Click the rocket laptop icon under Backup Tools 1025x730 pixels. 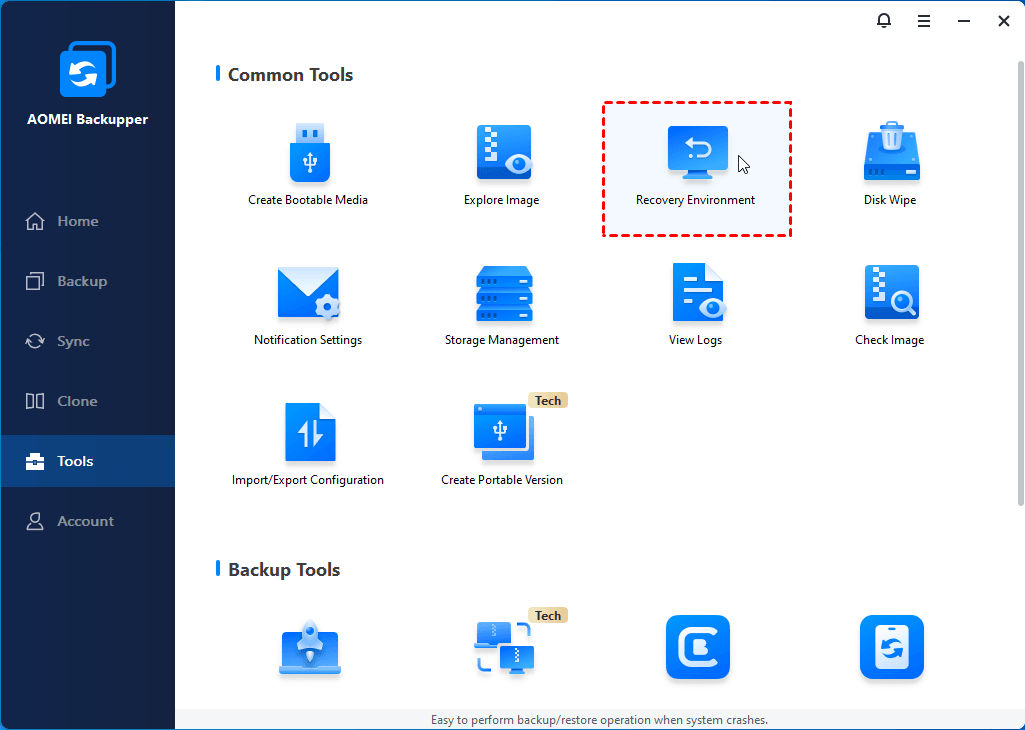(309, 648)
